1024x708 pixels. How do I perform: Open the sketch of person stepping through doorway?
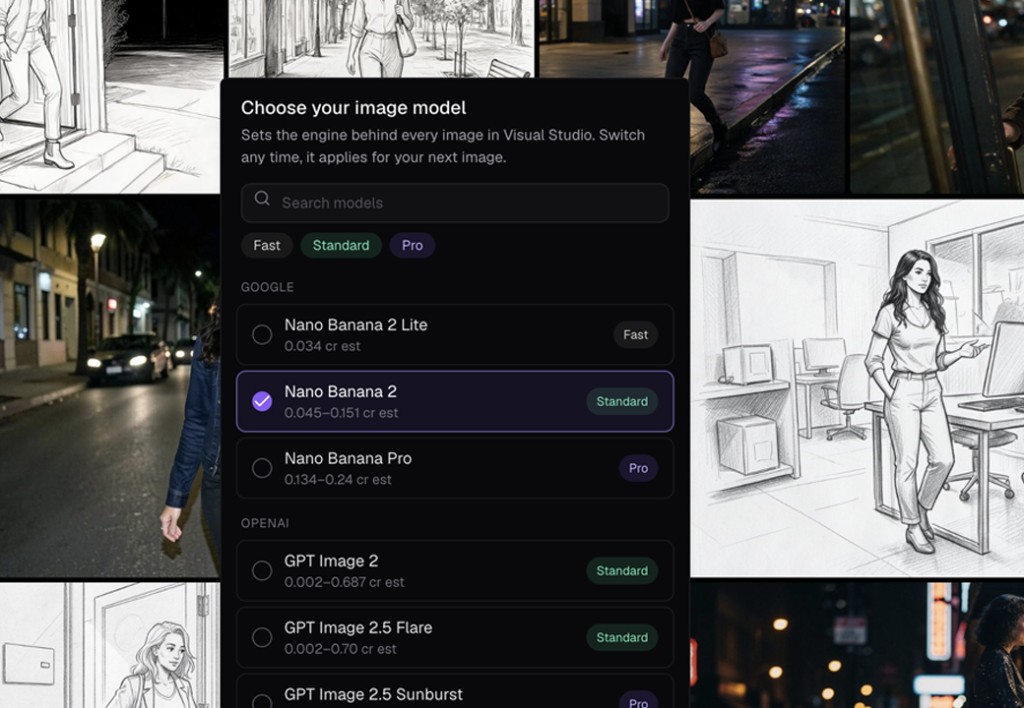[x=110, y=96]
